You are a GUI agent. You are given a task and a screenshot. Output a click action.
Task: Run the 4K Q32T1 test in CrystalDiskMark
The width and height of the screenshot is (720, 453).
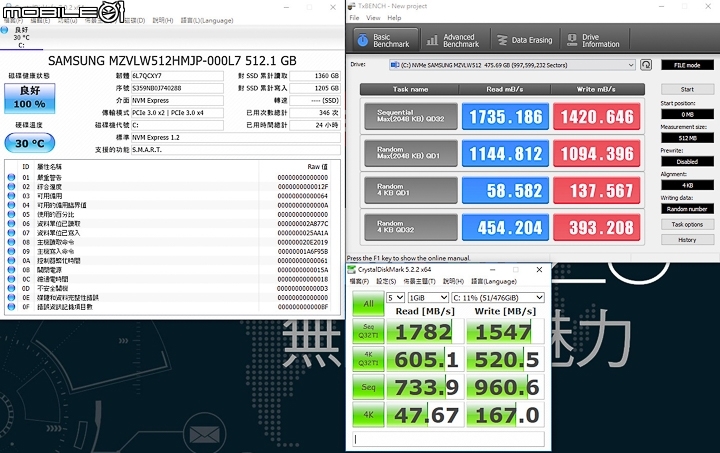click(368, 359)
